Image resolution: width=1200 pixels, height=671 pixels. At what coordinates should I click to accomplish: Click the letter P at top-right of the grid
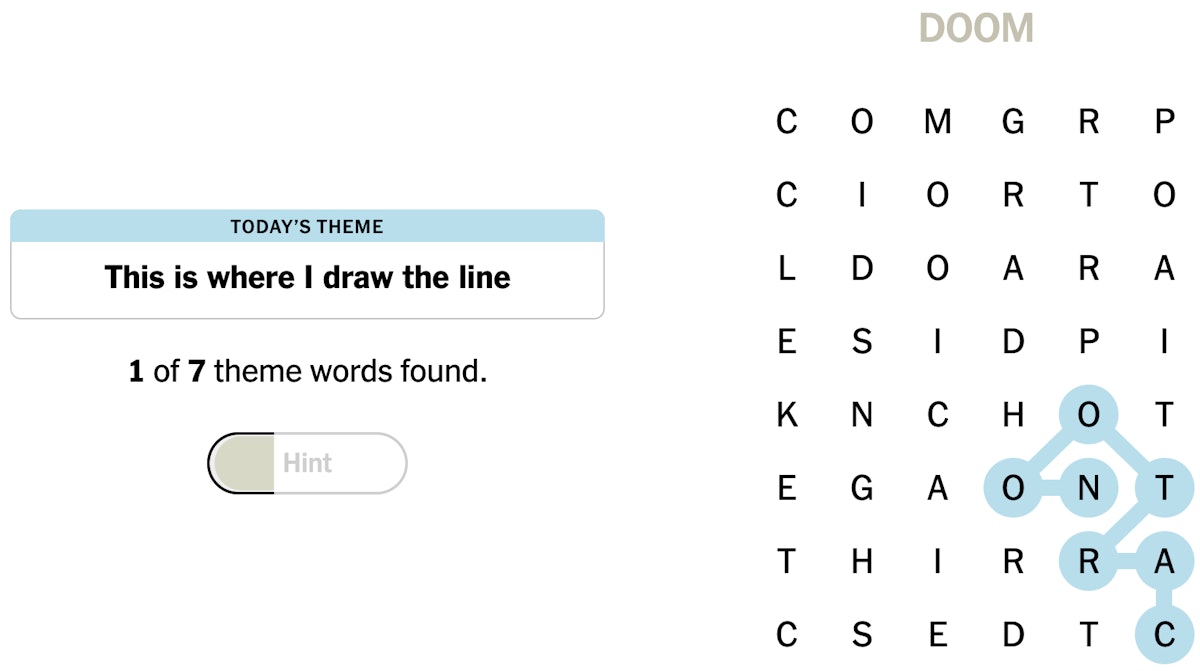tap(1164, 122)
